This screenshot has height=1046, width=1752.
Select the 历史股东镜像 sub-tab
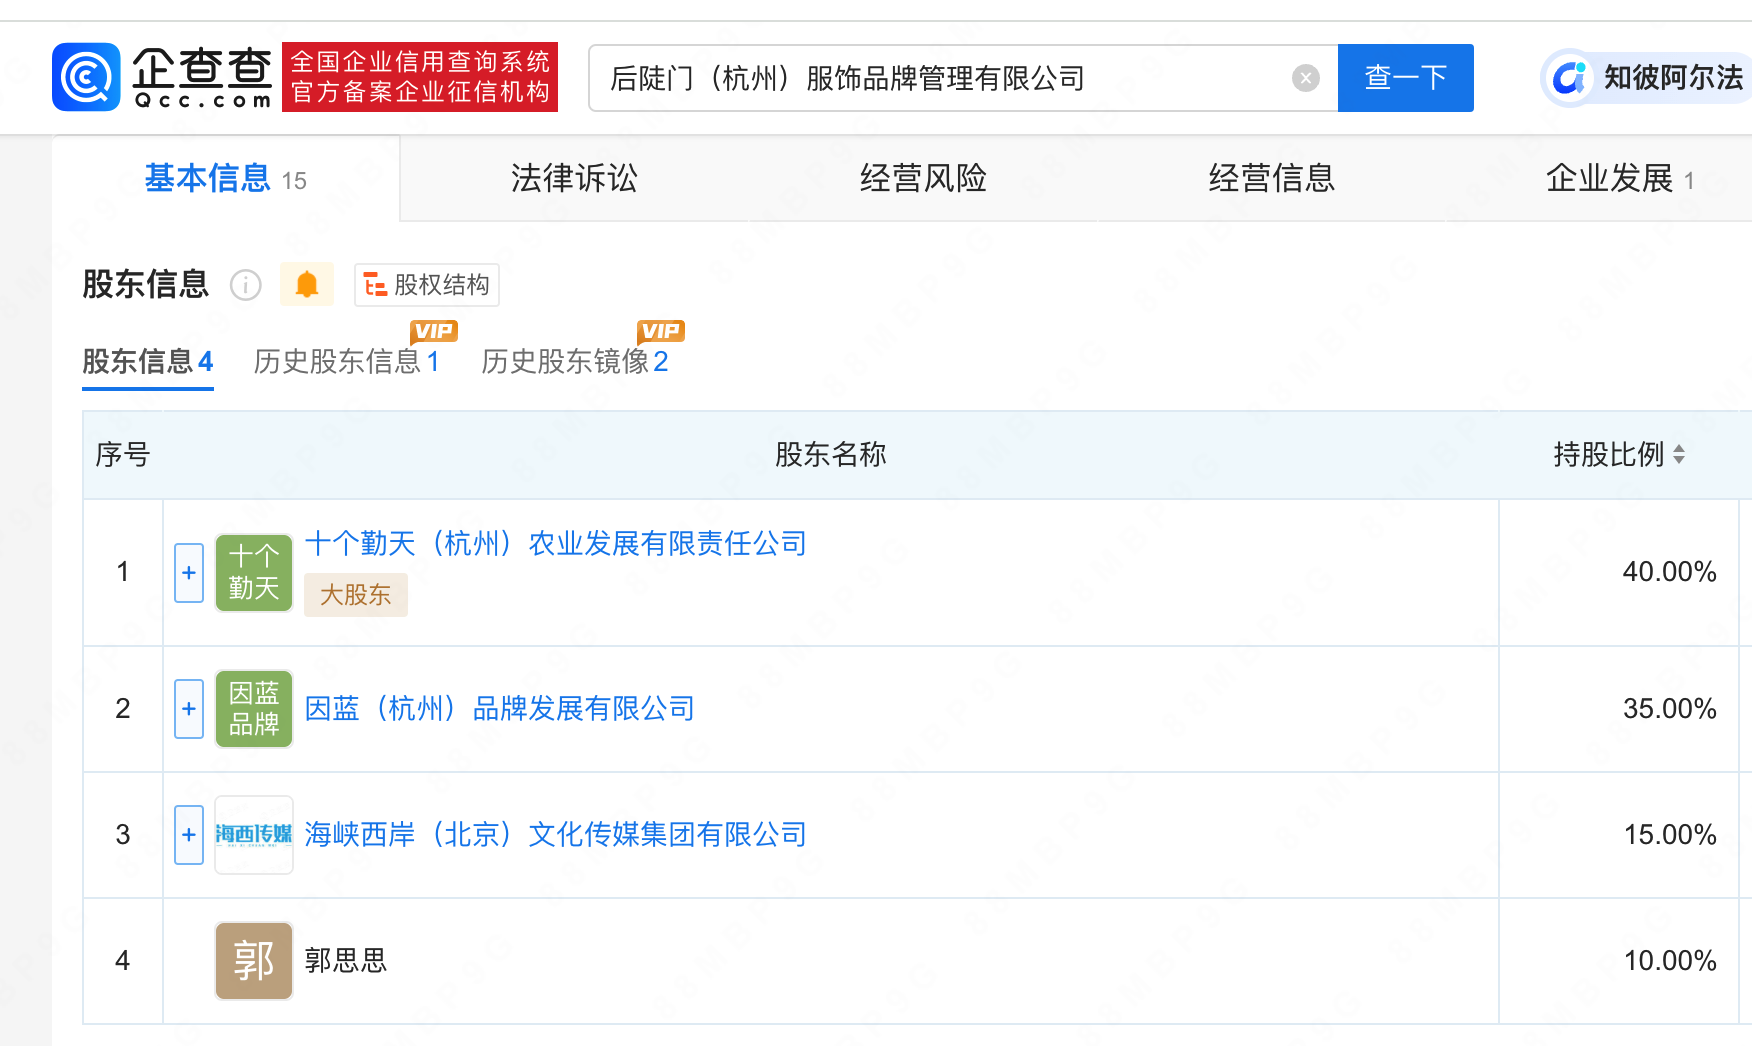[575, 361]
